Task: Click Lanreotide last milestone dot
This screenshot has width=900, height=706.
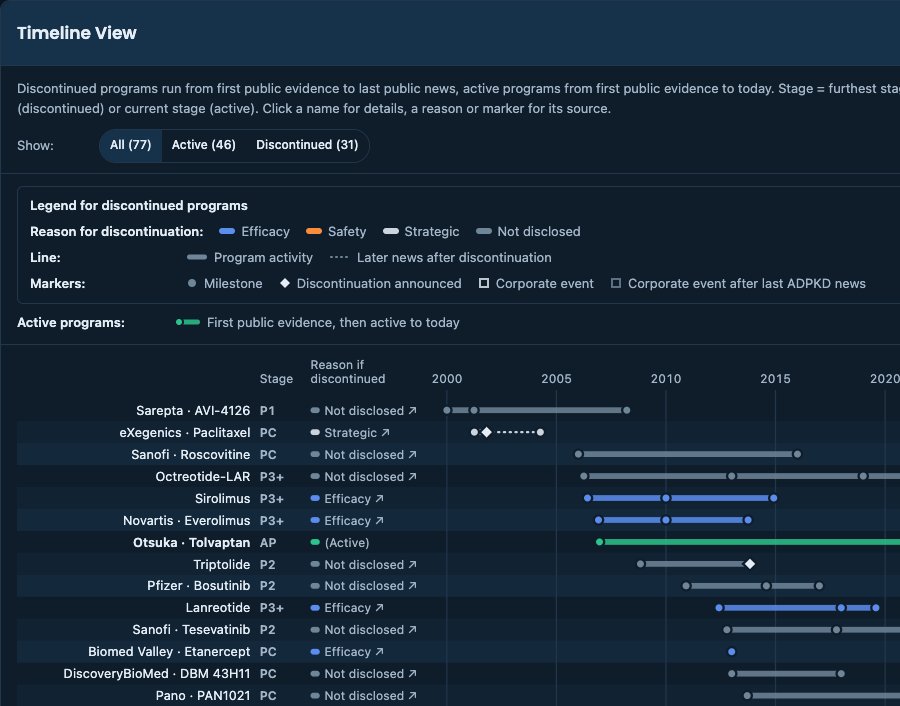Action: tap(876, 607)
